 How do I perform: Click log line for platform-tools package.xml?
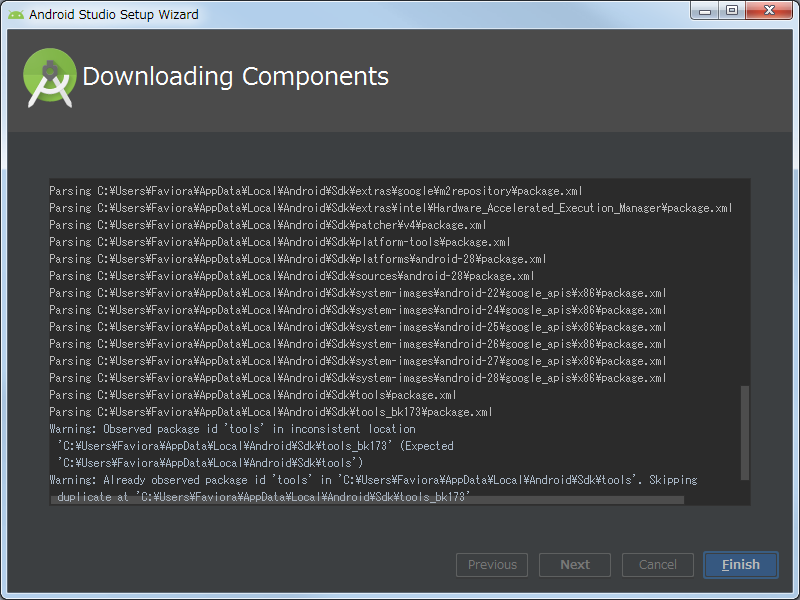click(280, 242)
